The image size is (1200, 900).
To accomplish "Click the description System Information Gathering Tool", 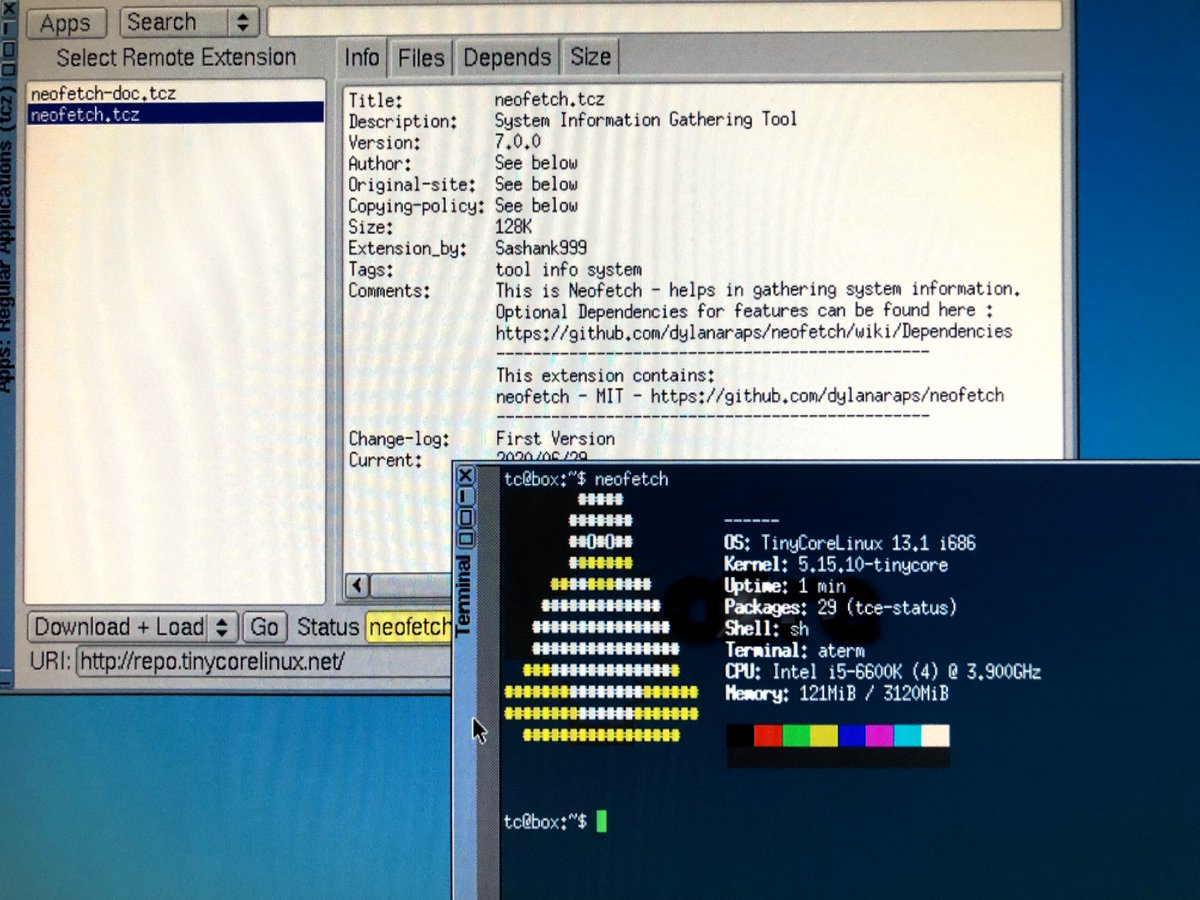I will [x=646, y=120].
